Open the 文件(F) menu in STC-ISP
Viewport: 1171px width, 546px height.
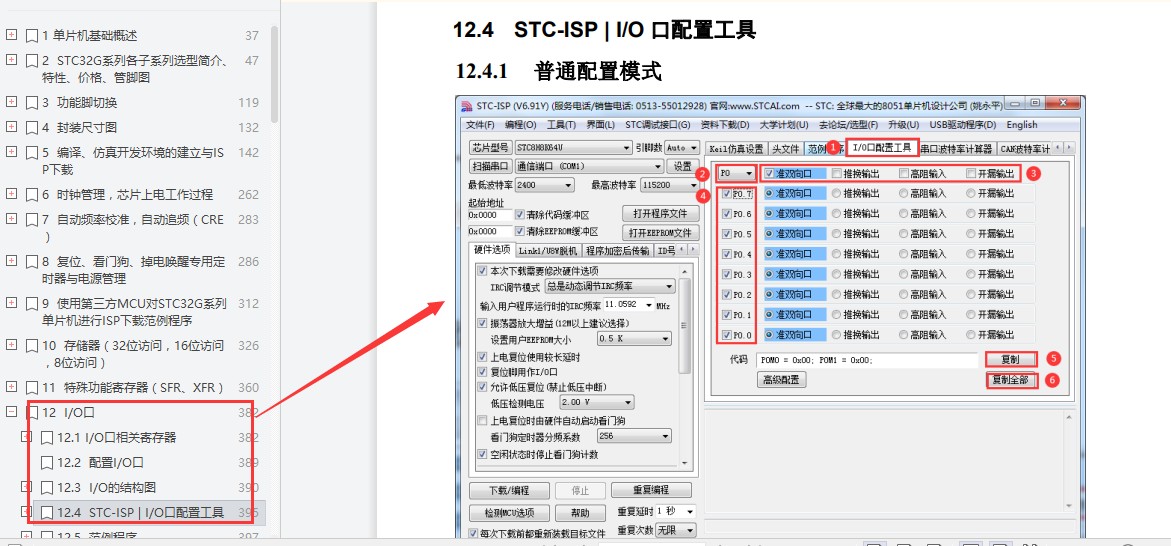pyautogui.click(x=480, y=125)
